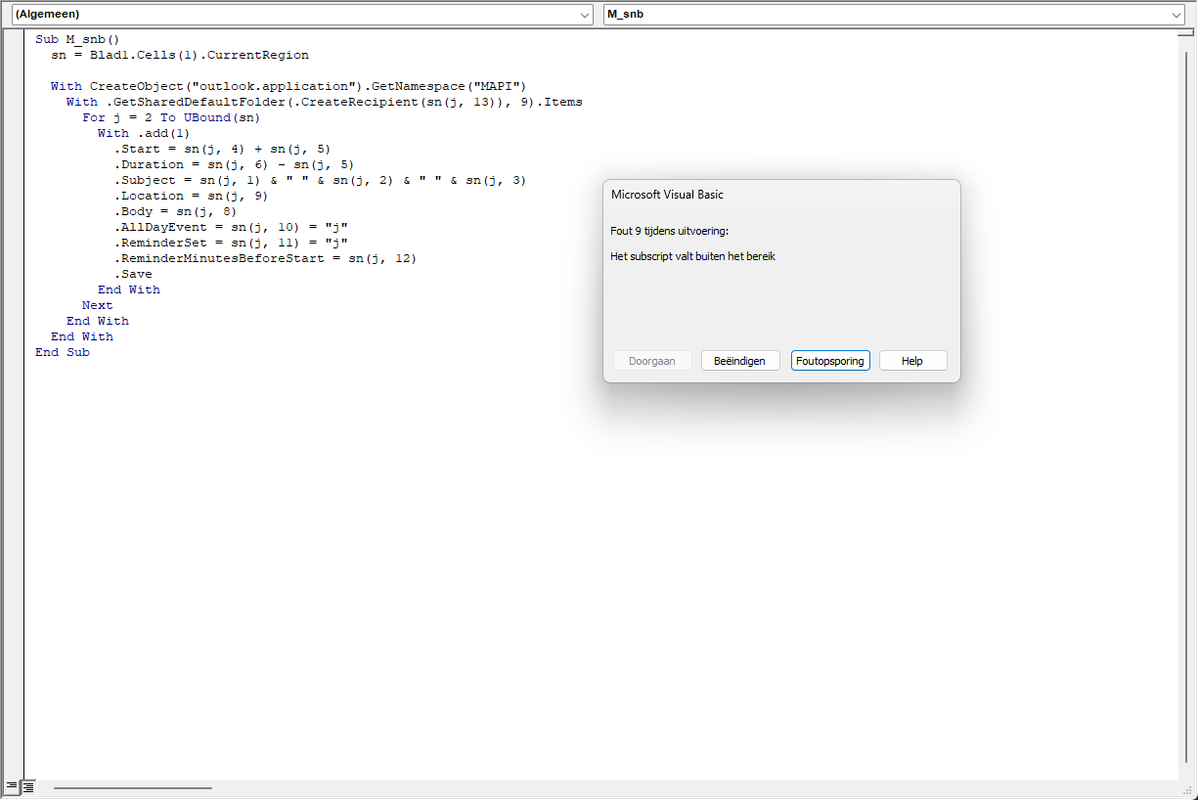
Task: Click the '.Start = sn(j, 4) + sn(j, 5)' line
Action: click(222, 149)
